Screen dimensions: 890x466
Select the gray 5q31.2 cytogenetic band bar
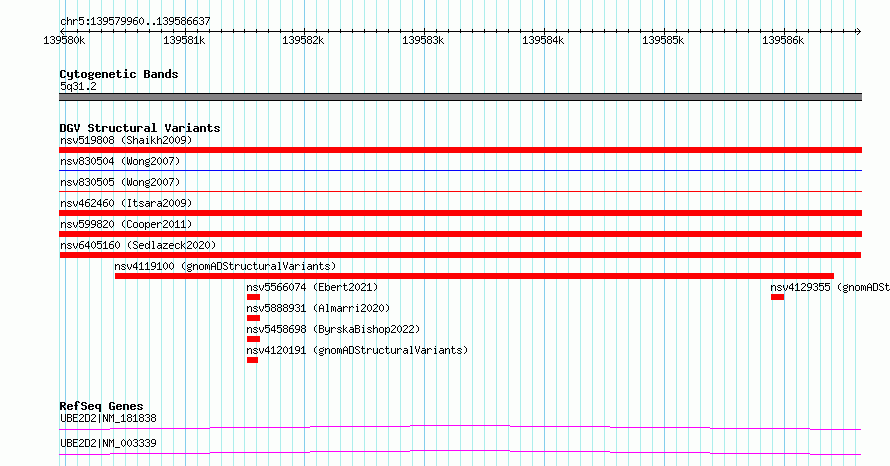click(460, 97)
